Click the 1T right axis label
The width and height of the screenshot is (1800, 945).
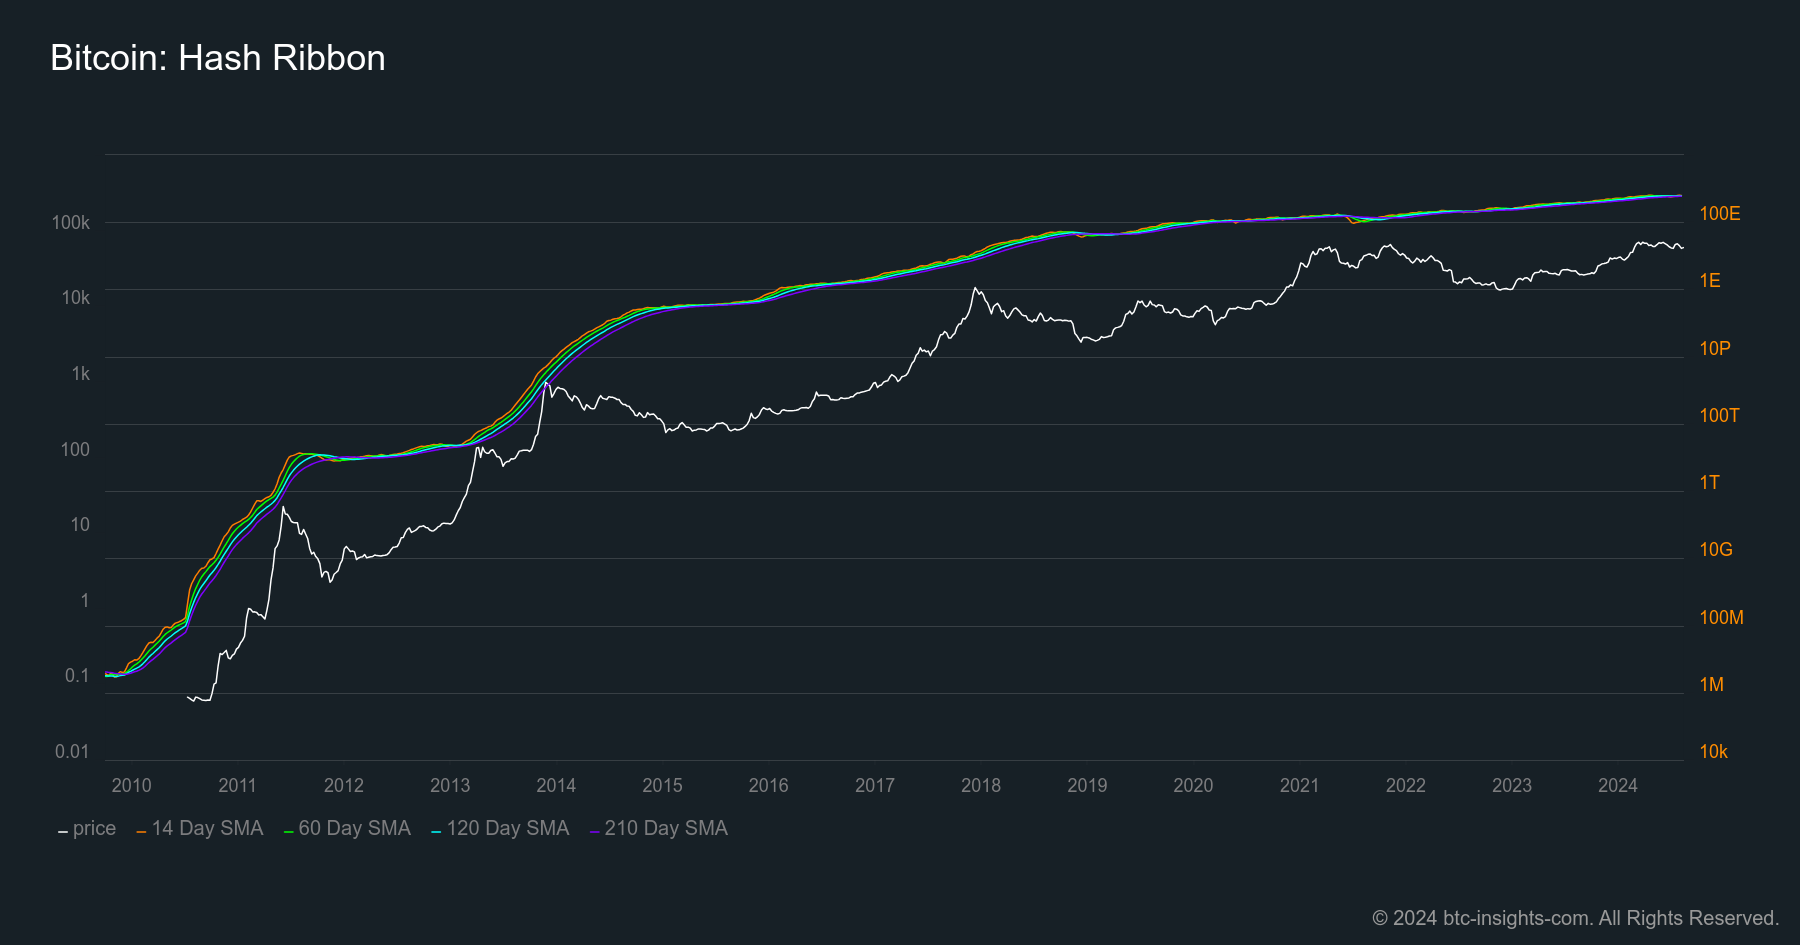pos(1710,483)
